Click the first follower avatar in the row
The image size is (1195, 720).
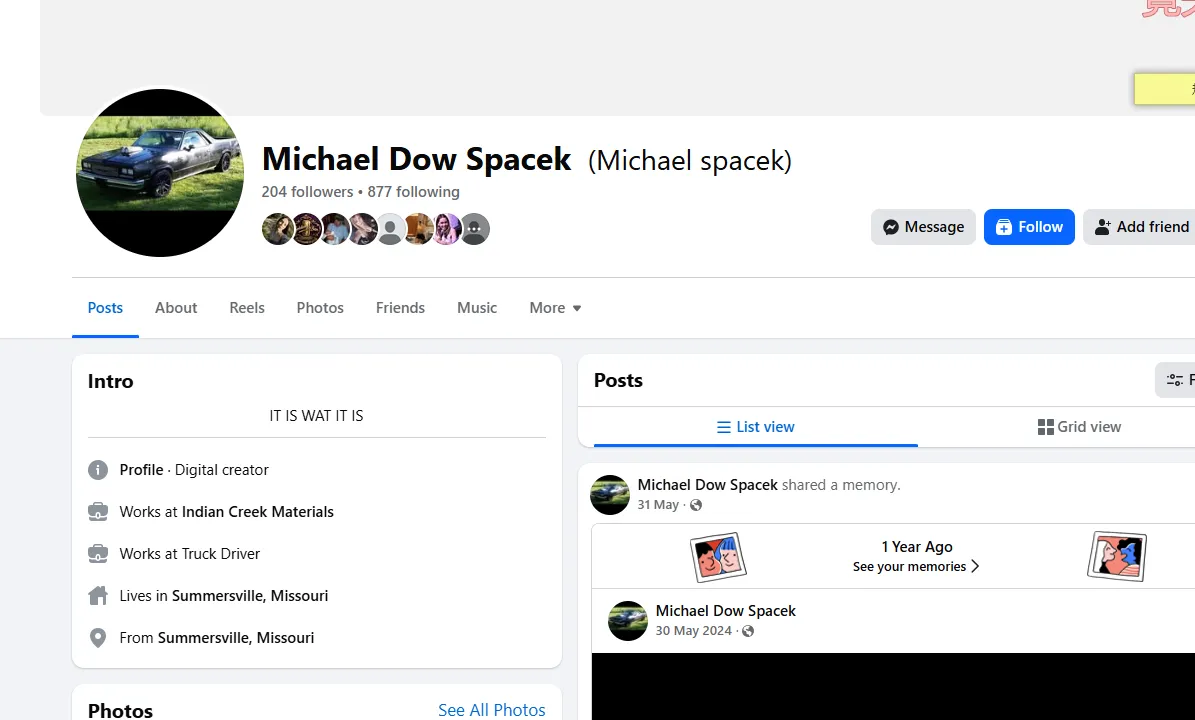[x=277, y=229]
